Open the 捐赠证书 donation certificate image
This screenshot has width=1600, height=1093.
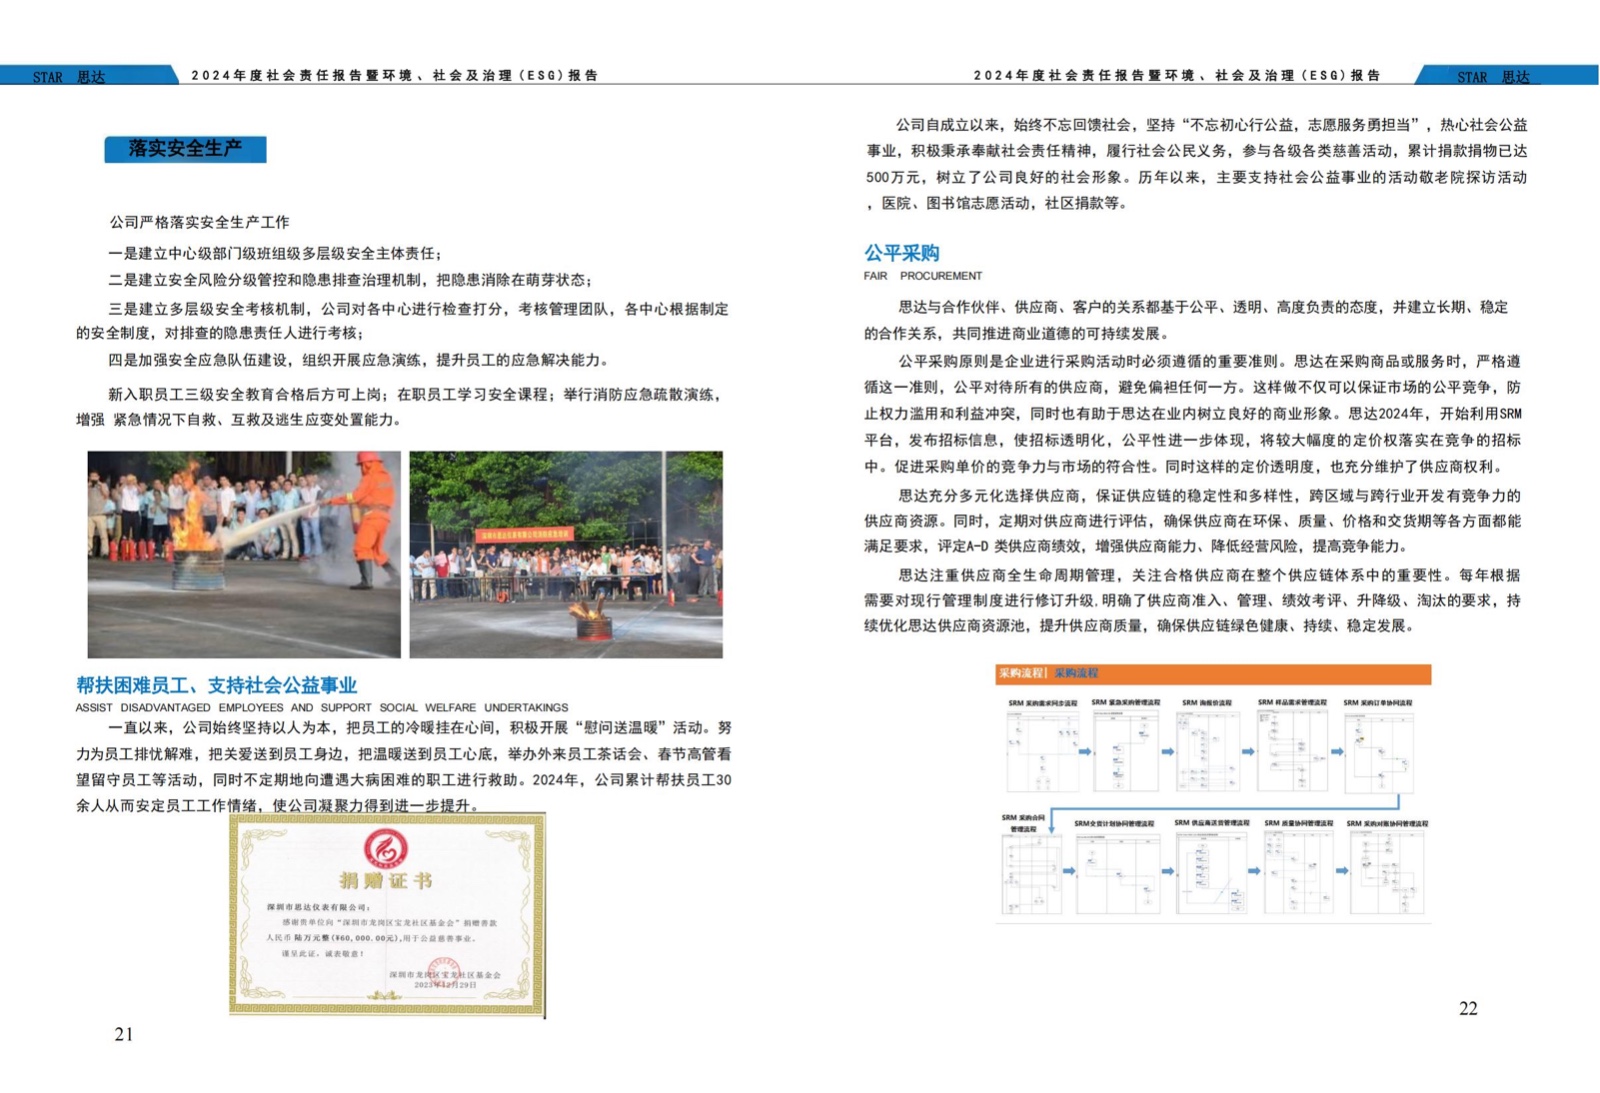pyautogui.click(x=388, y=915)
